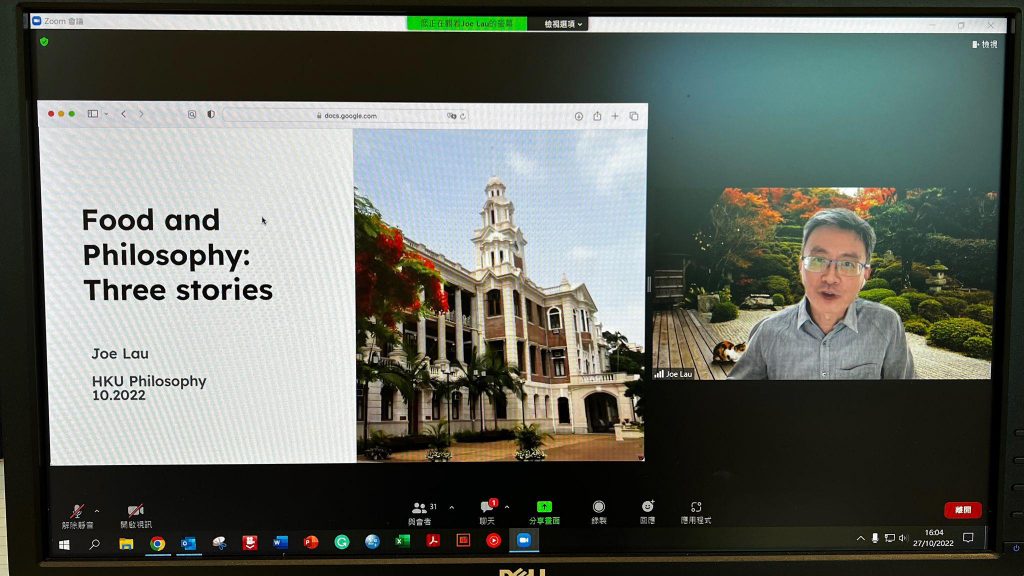Click the green share screen button
The image size is (1024, 576).
(x=544, y=512)
